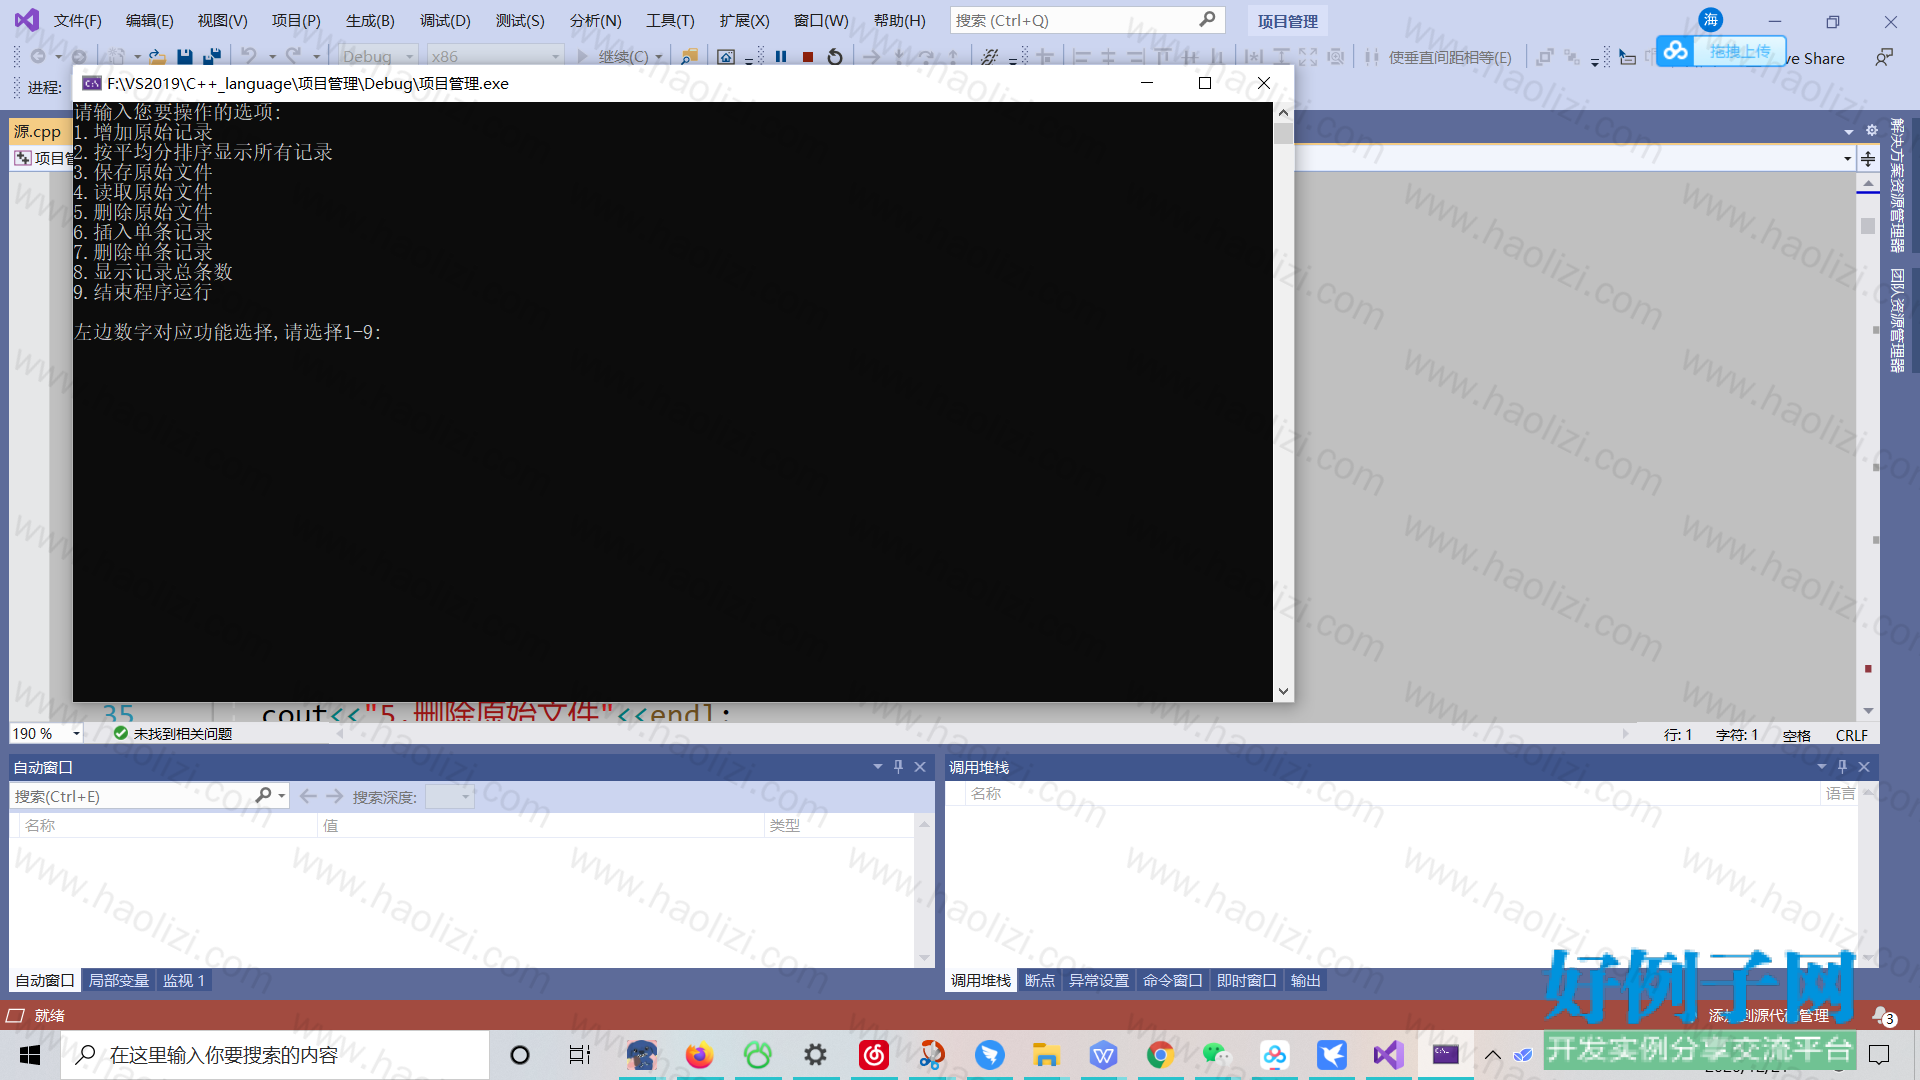This screenshot has width=1920, height=1080.
Task: Click the 解决方案资源管理器 side panel tab
Action: (x=1897, y=185)
